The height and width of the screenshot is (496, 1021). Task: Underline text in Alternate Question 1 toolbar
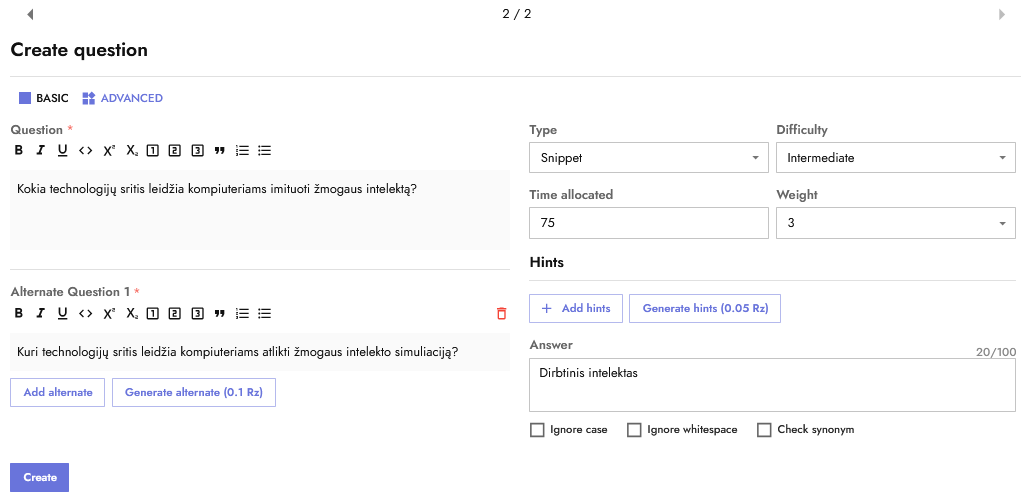coord(62,313)
